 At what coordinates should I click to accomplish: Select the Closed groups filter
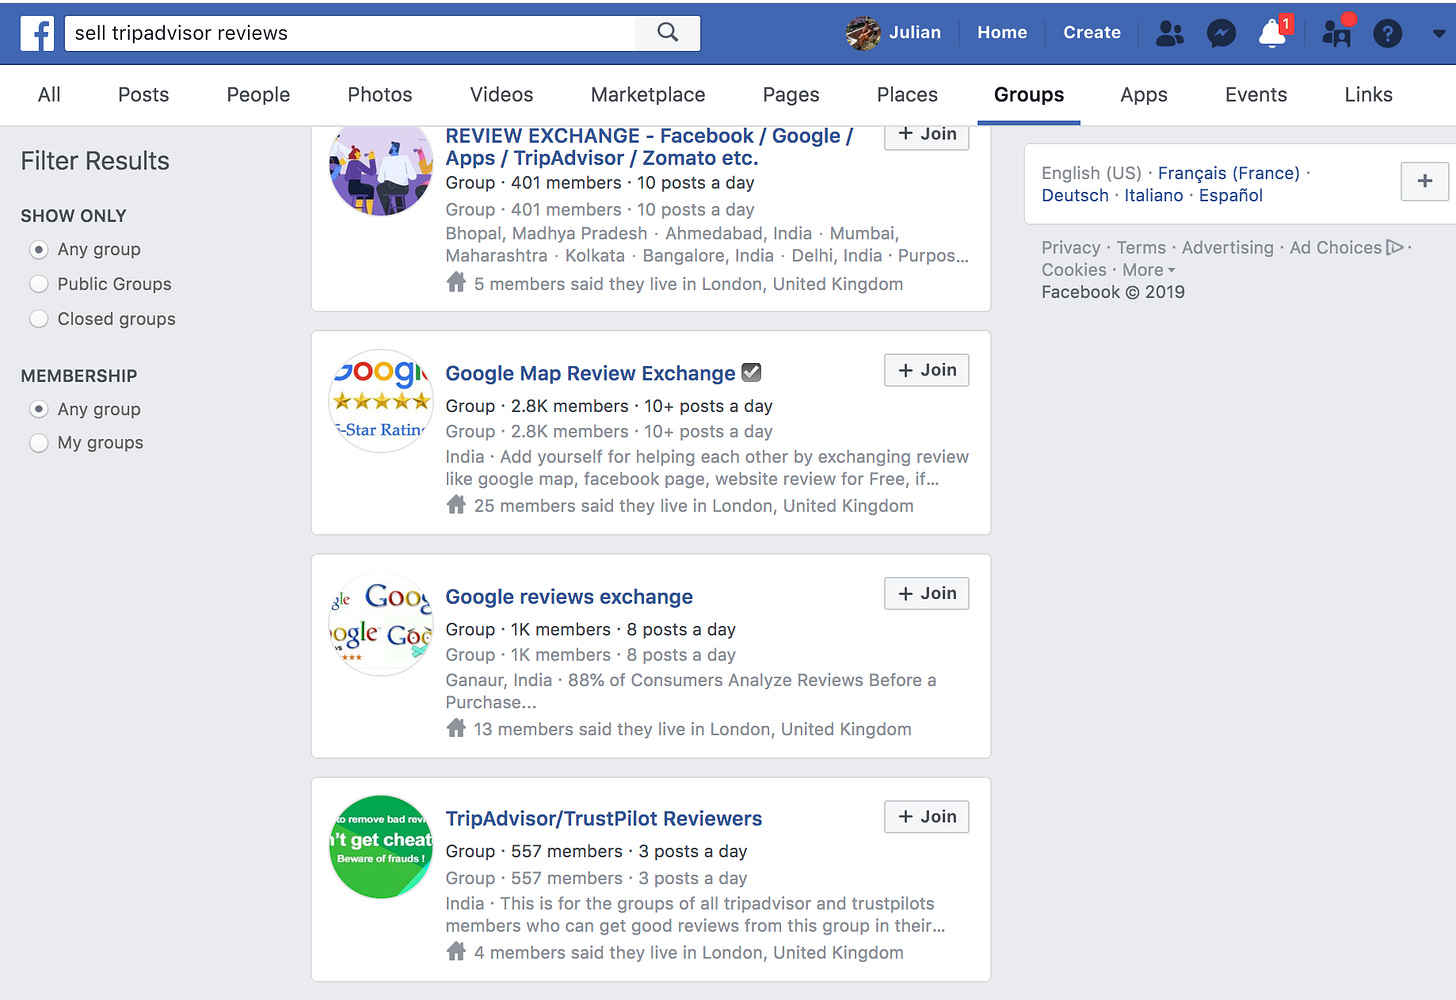[39, 319]
